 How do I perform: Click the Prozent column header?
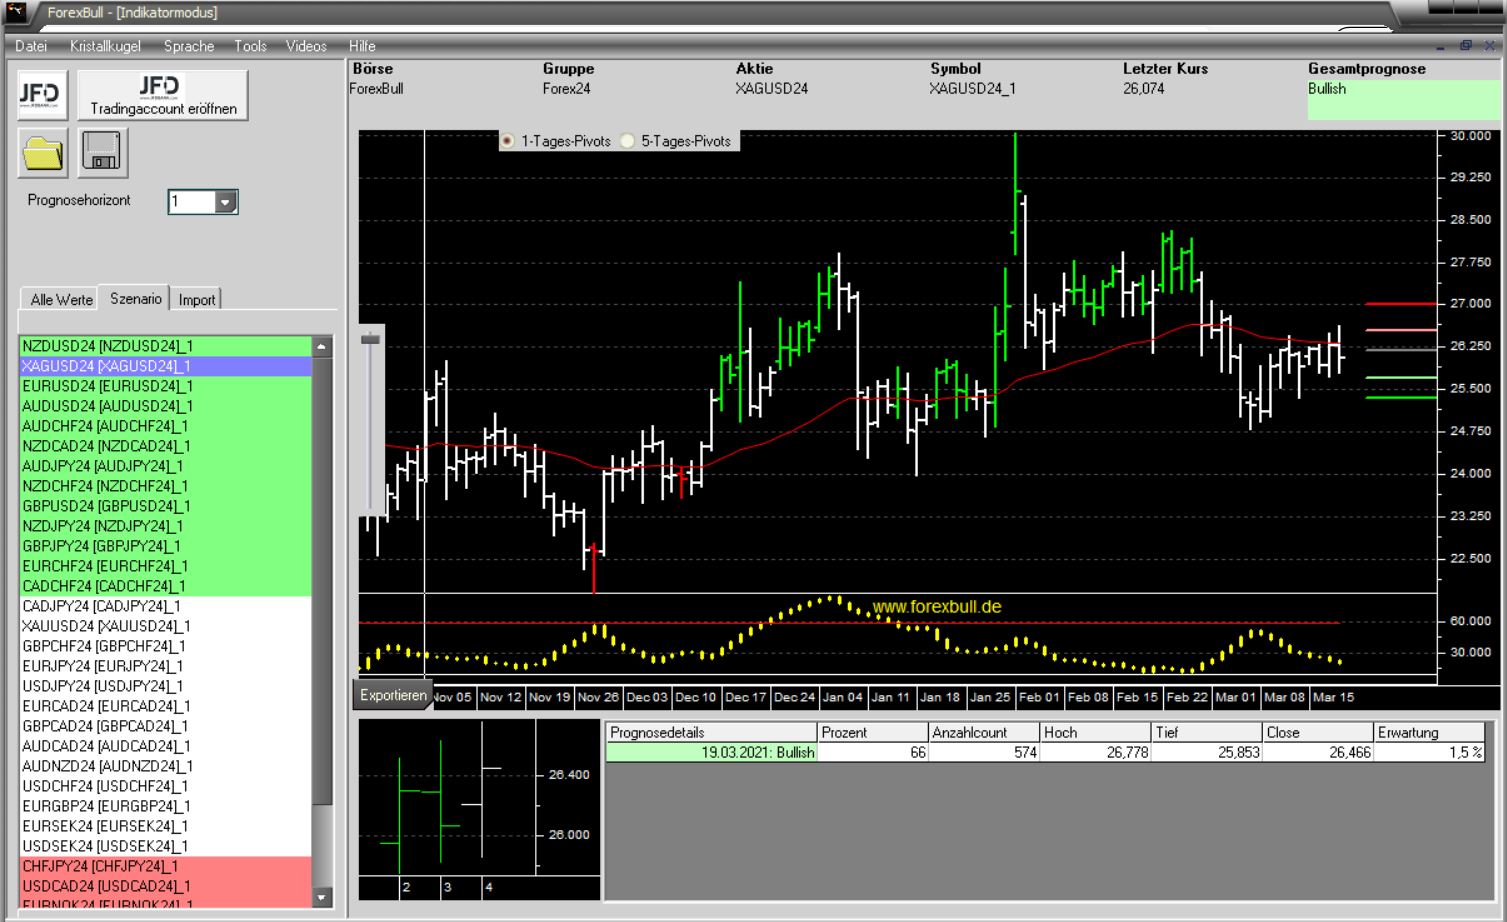click(872, 732)
